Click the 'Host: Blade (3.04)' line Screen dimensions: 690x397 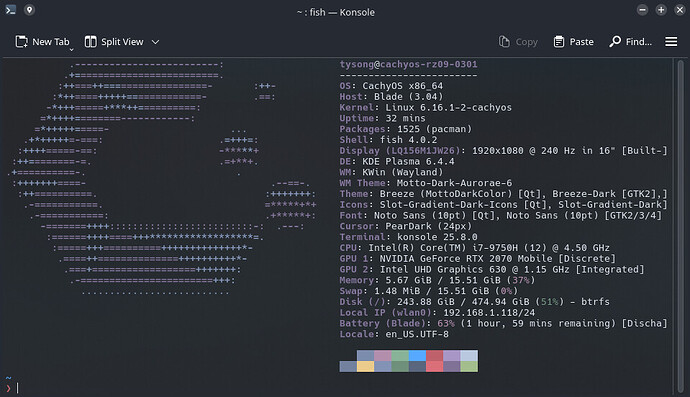391,97
